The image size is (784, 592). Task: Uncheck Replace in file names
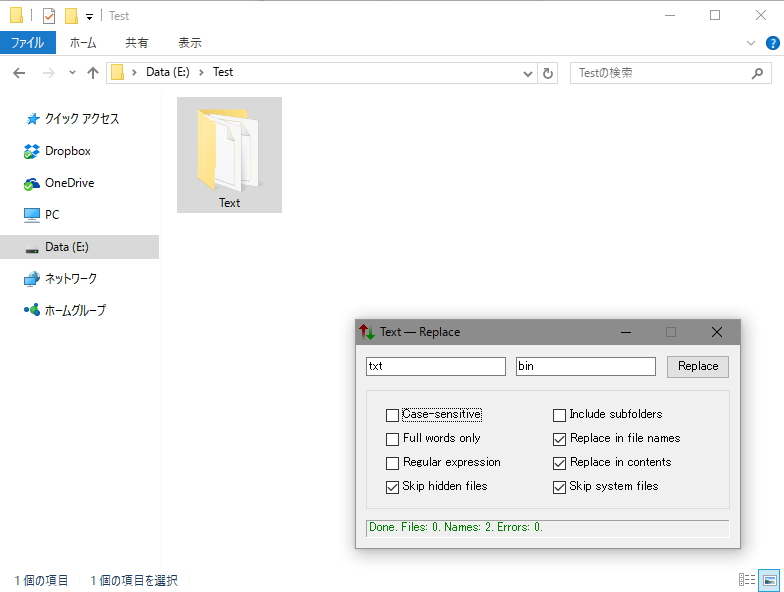(559, 439)
